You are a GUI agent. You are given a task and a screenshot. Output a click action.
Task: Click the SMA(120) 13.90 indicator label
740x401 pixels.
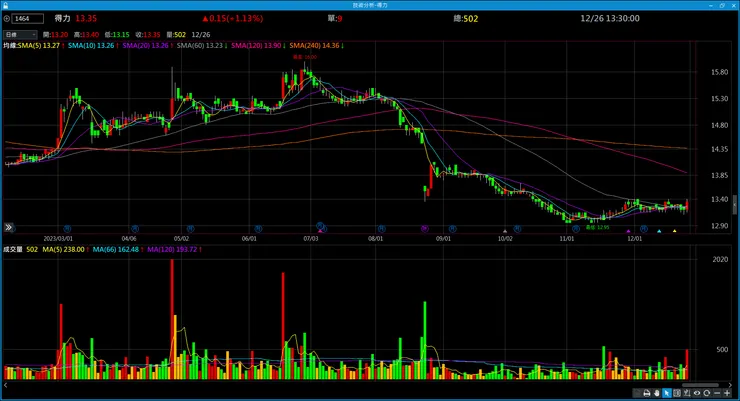point(256,45)
